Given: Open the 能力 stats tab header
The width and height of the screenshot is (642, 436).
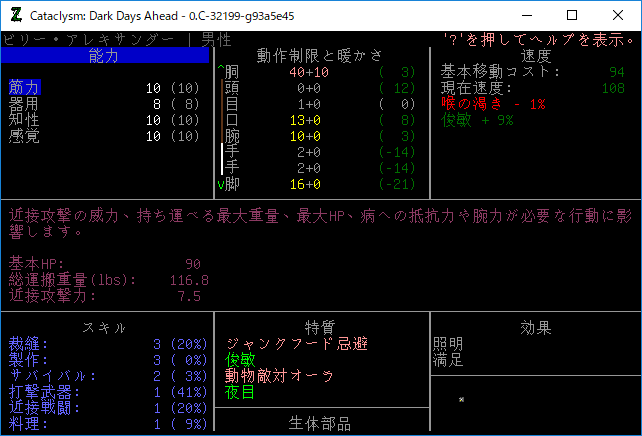Looking at the screenshot, I should tap(104, 56).
